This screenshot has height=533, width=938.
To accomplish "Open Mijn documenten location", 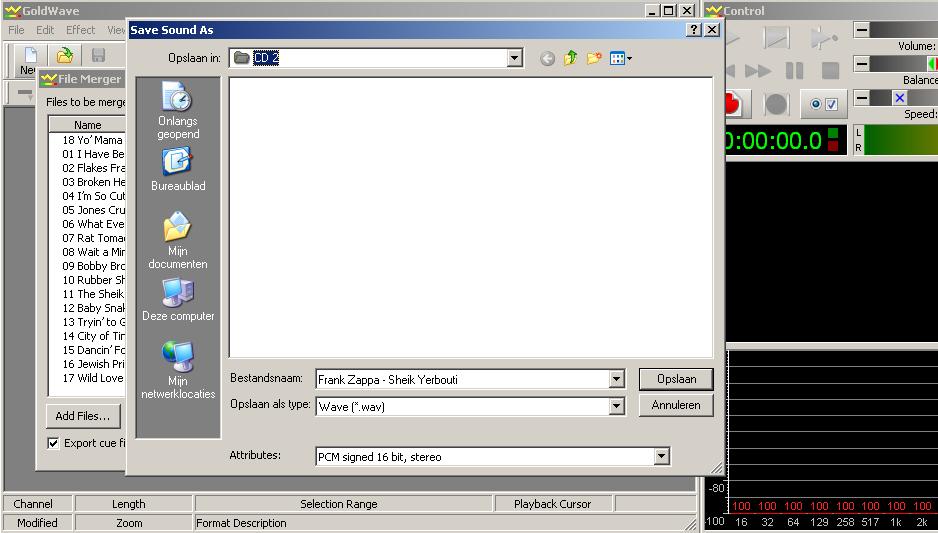I will pos(177,240).
